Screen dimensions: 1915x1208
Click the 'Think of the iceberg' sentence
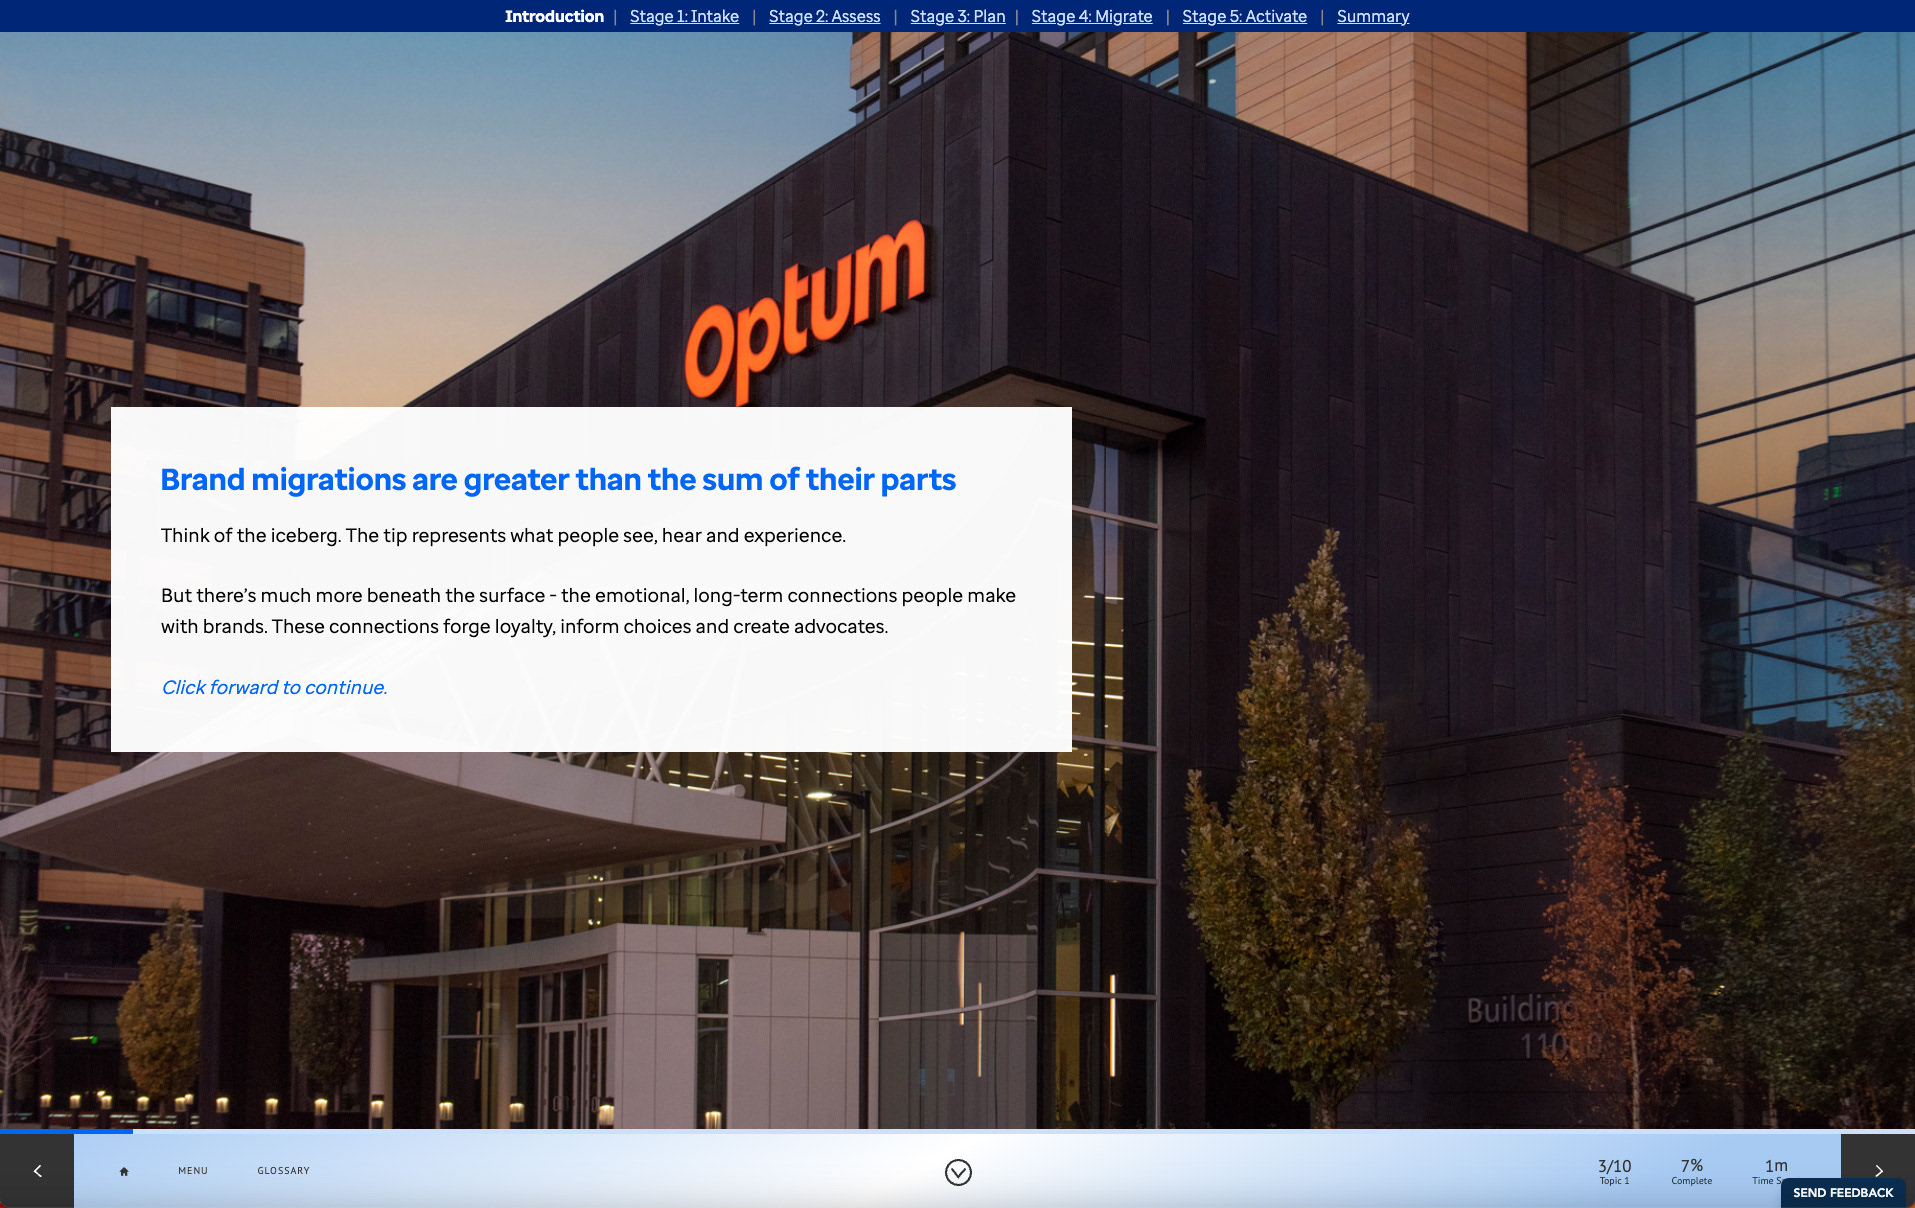tap(503, 535)
